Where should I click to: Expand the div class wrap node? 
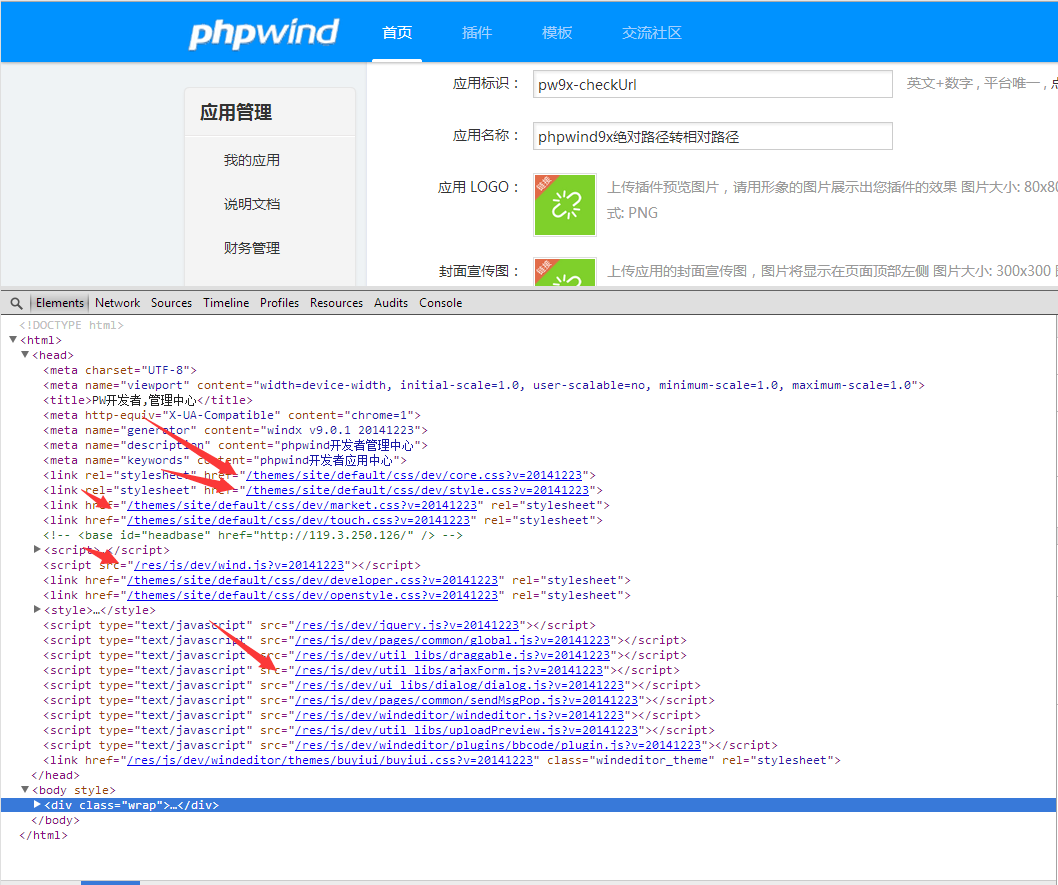coord(37,804)
